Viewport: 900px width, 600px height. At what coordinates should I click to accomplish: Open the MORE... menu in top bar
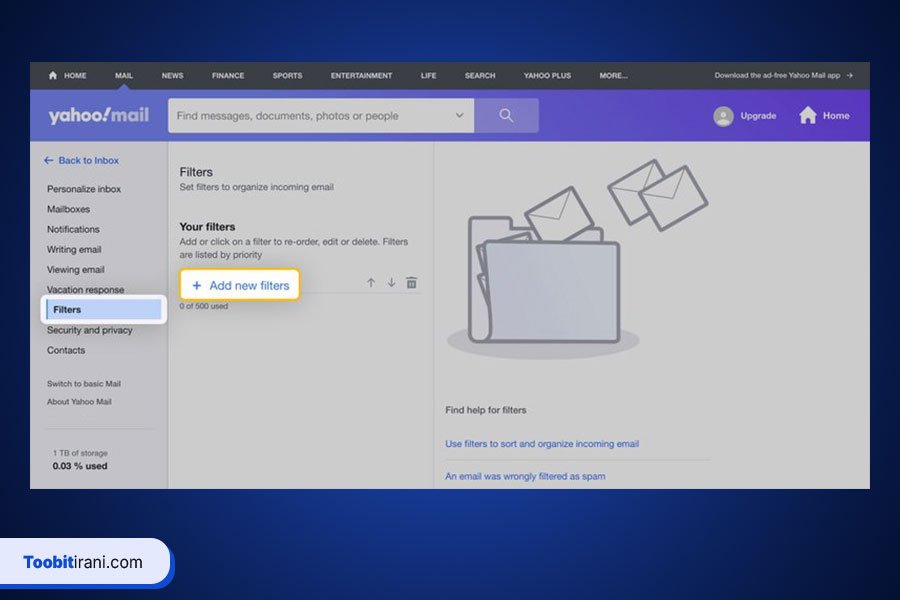coord(613,76)
